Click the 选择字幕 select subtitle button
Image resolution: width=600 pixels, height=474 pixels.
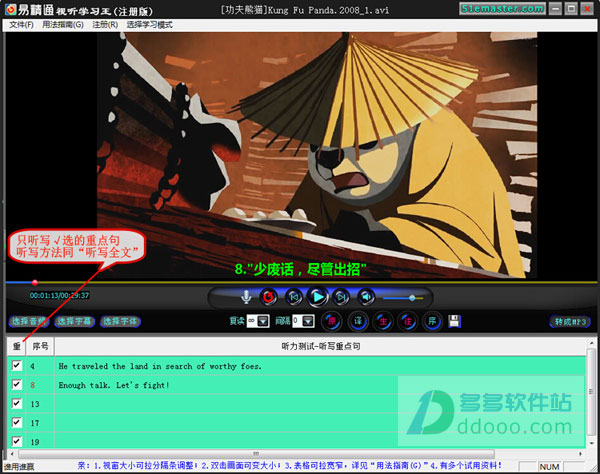(75, 321)
